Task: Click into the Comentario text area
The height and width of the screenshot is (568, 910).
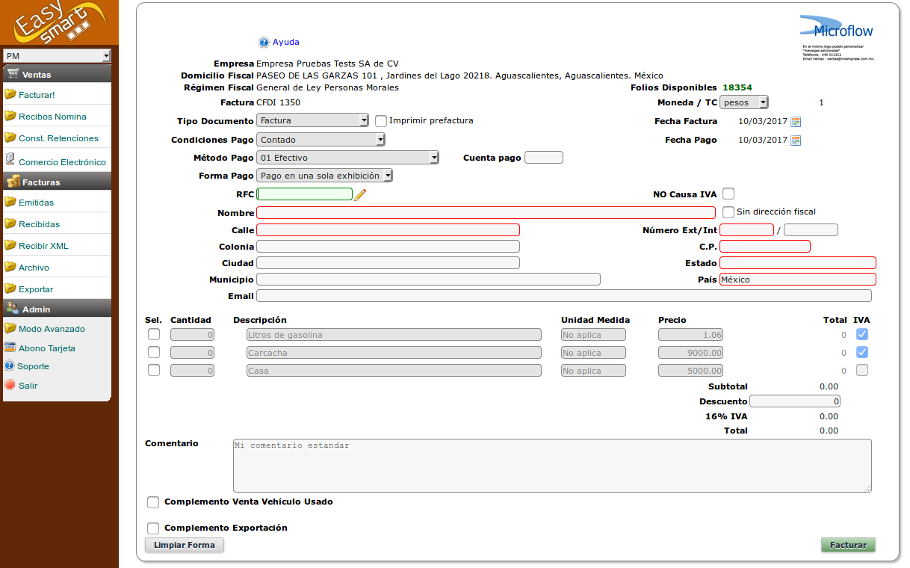Action: tap(551, 465)
